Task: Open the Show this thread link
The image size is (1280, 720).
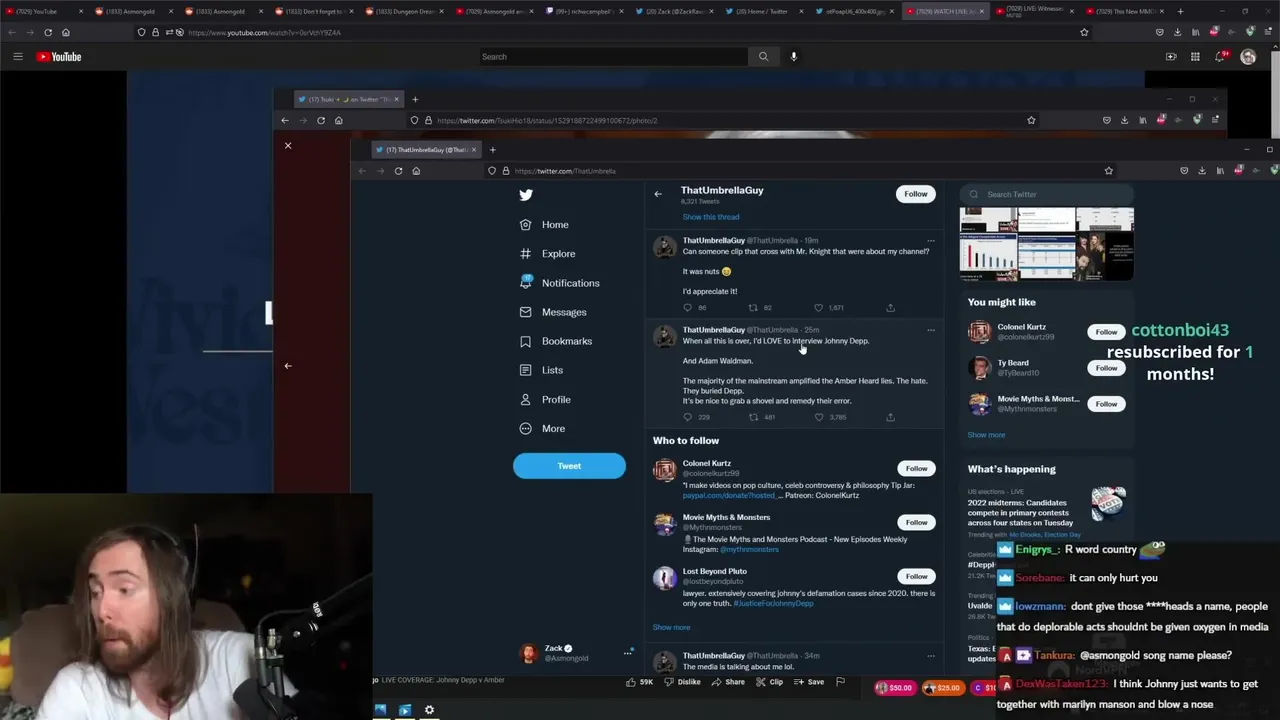Action: pos(711,217)
